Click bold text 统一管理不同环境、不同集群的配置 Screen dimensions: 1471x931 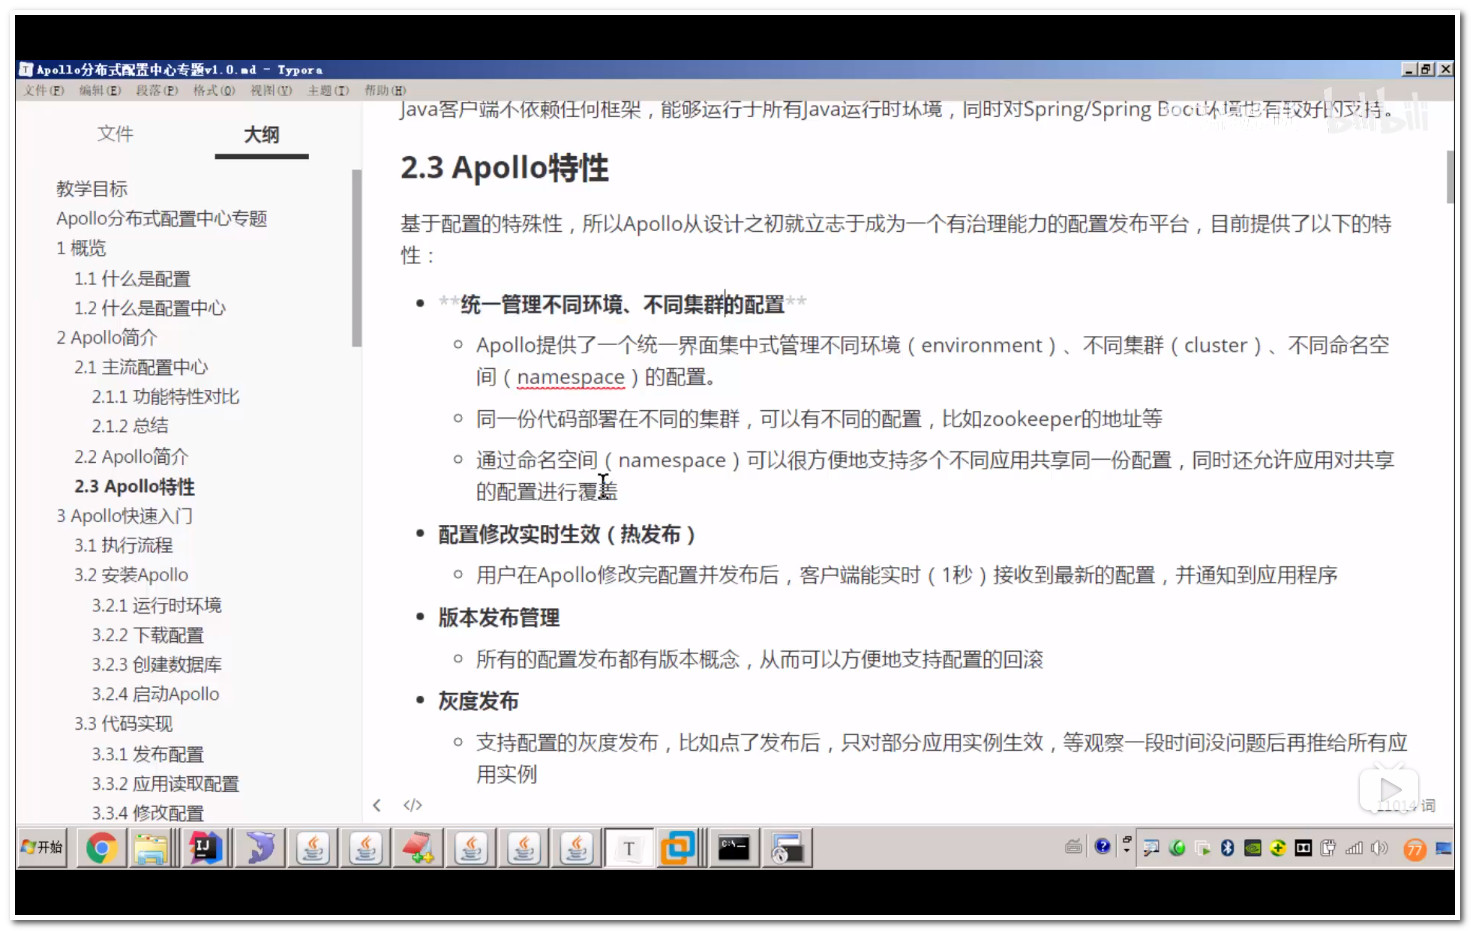[x=623, y=304]
